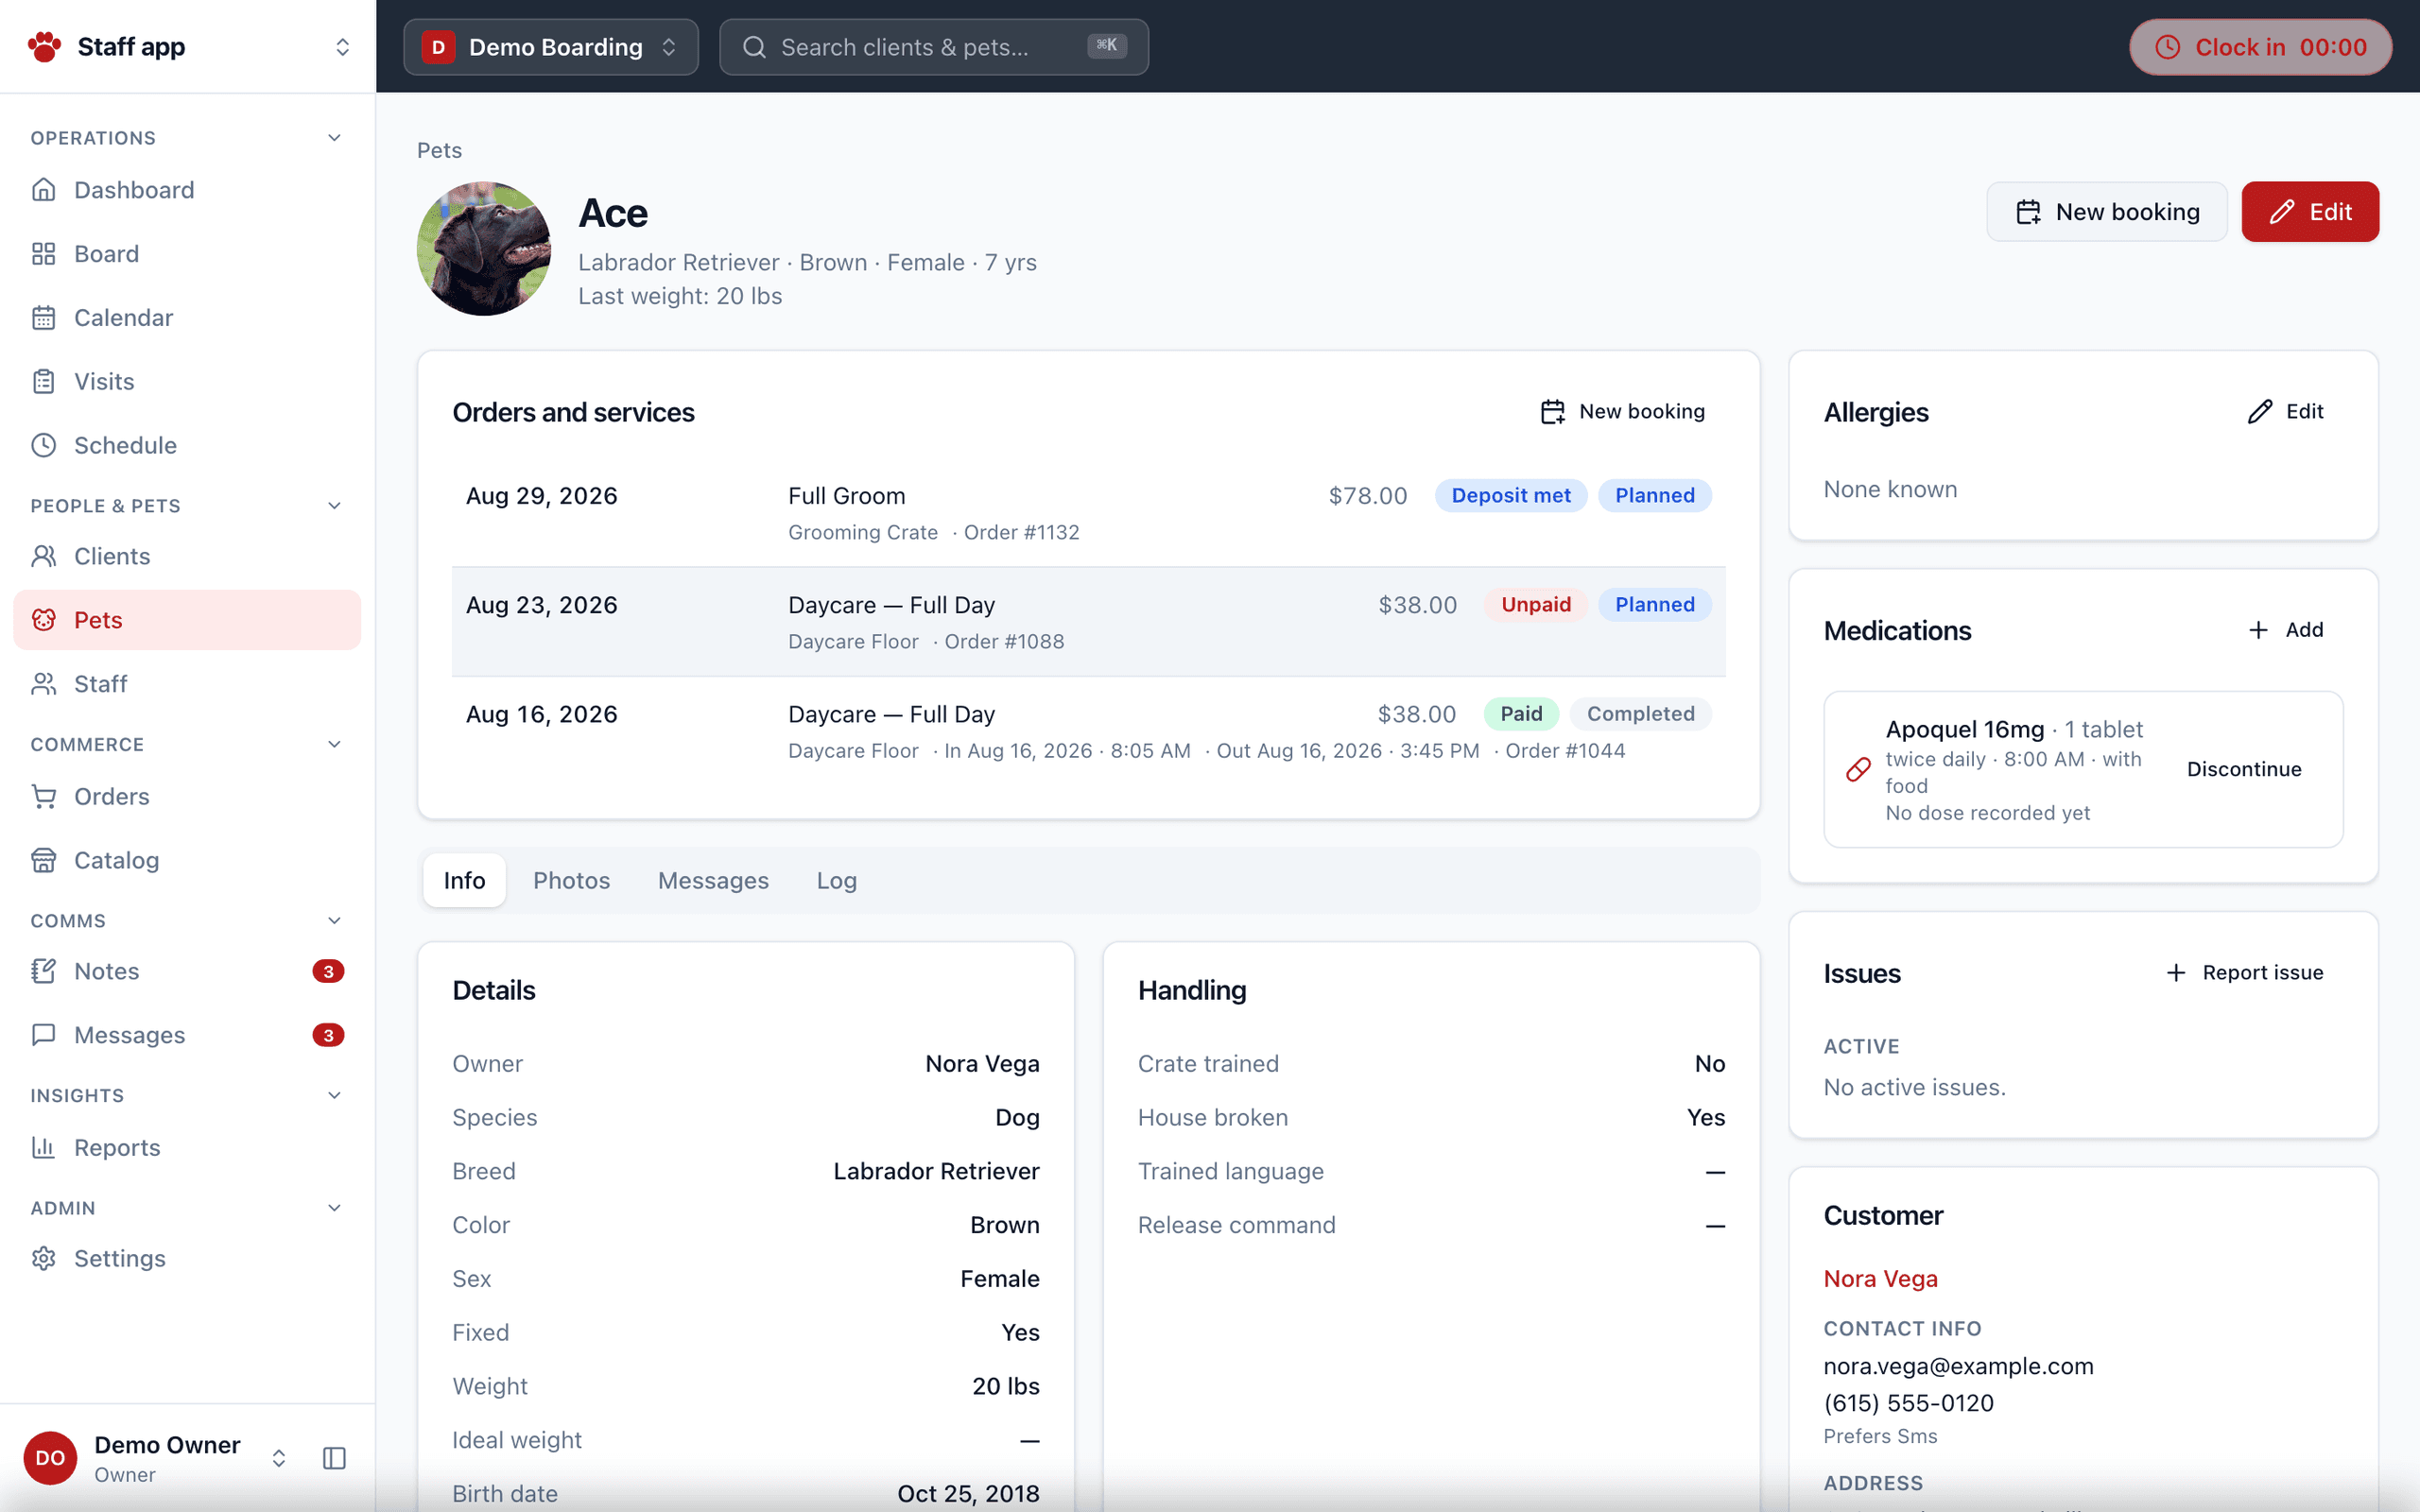
Task: Click the Unpaid status badge
Action: click(x=1536, y=605)
